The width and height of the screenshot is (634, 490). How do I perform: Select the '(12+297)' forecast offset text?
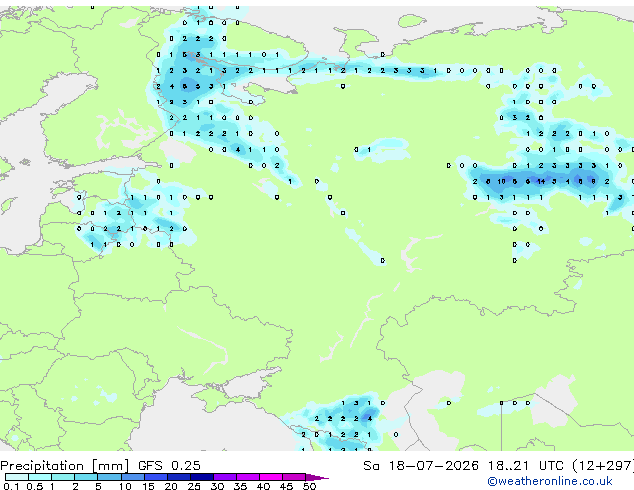603,466
